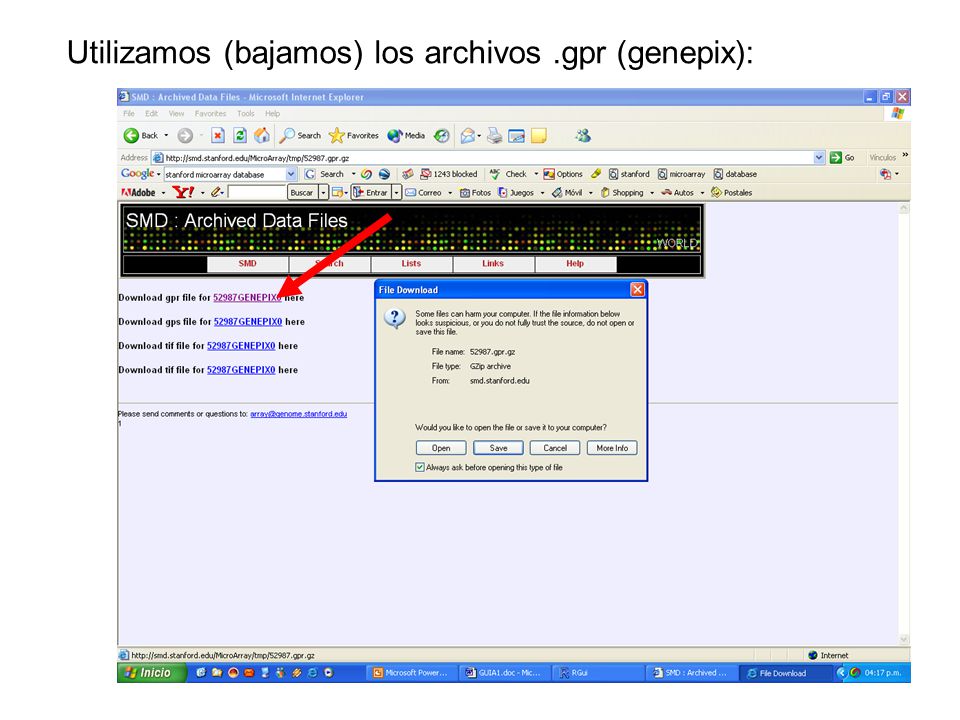Open the Shopping dropdown arrow
Screen dimensions: 960x720
651,193
